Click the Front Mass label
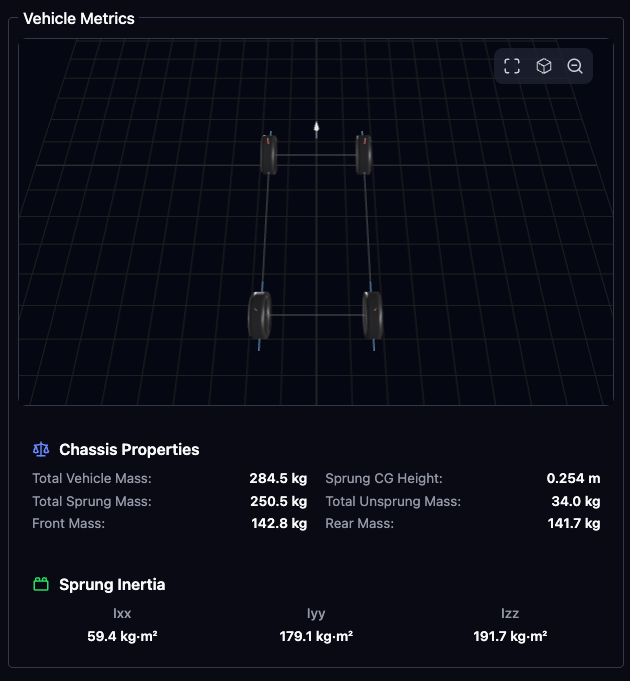 [69, 523]
